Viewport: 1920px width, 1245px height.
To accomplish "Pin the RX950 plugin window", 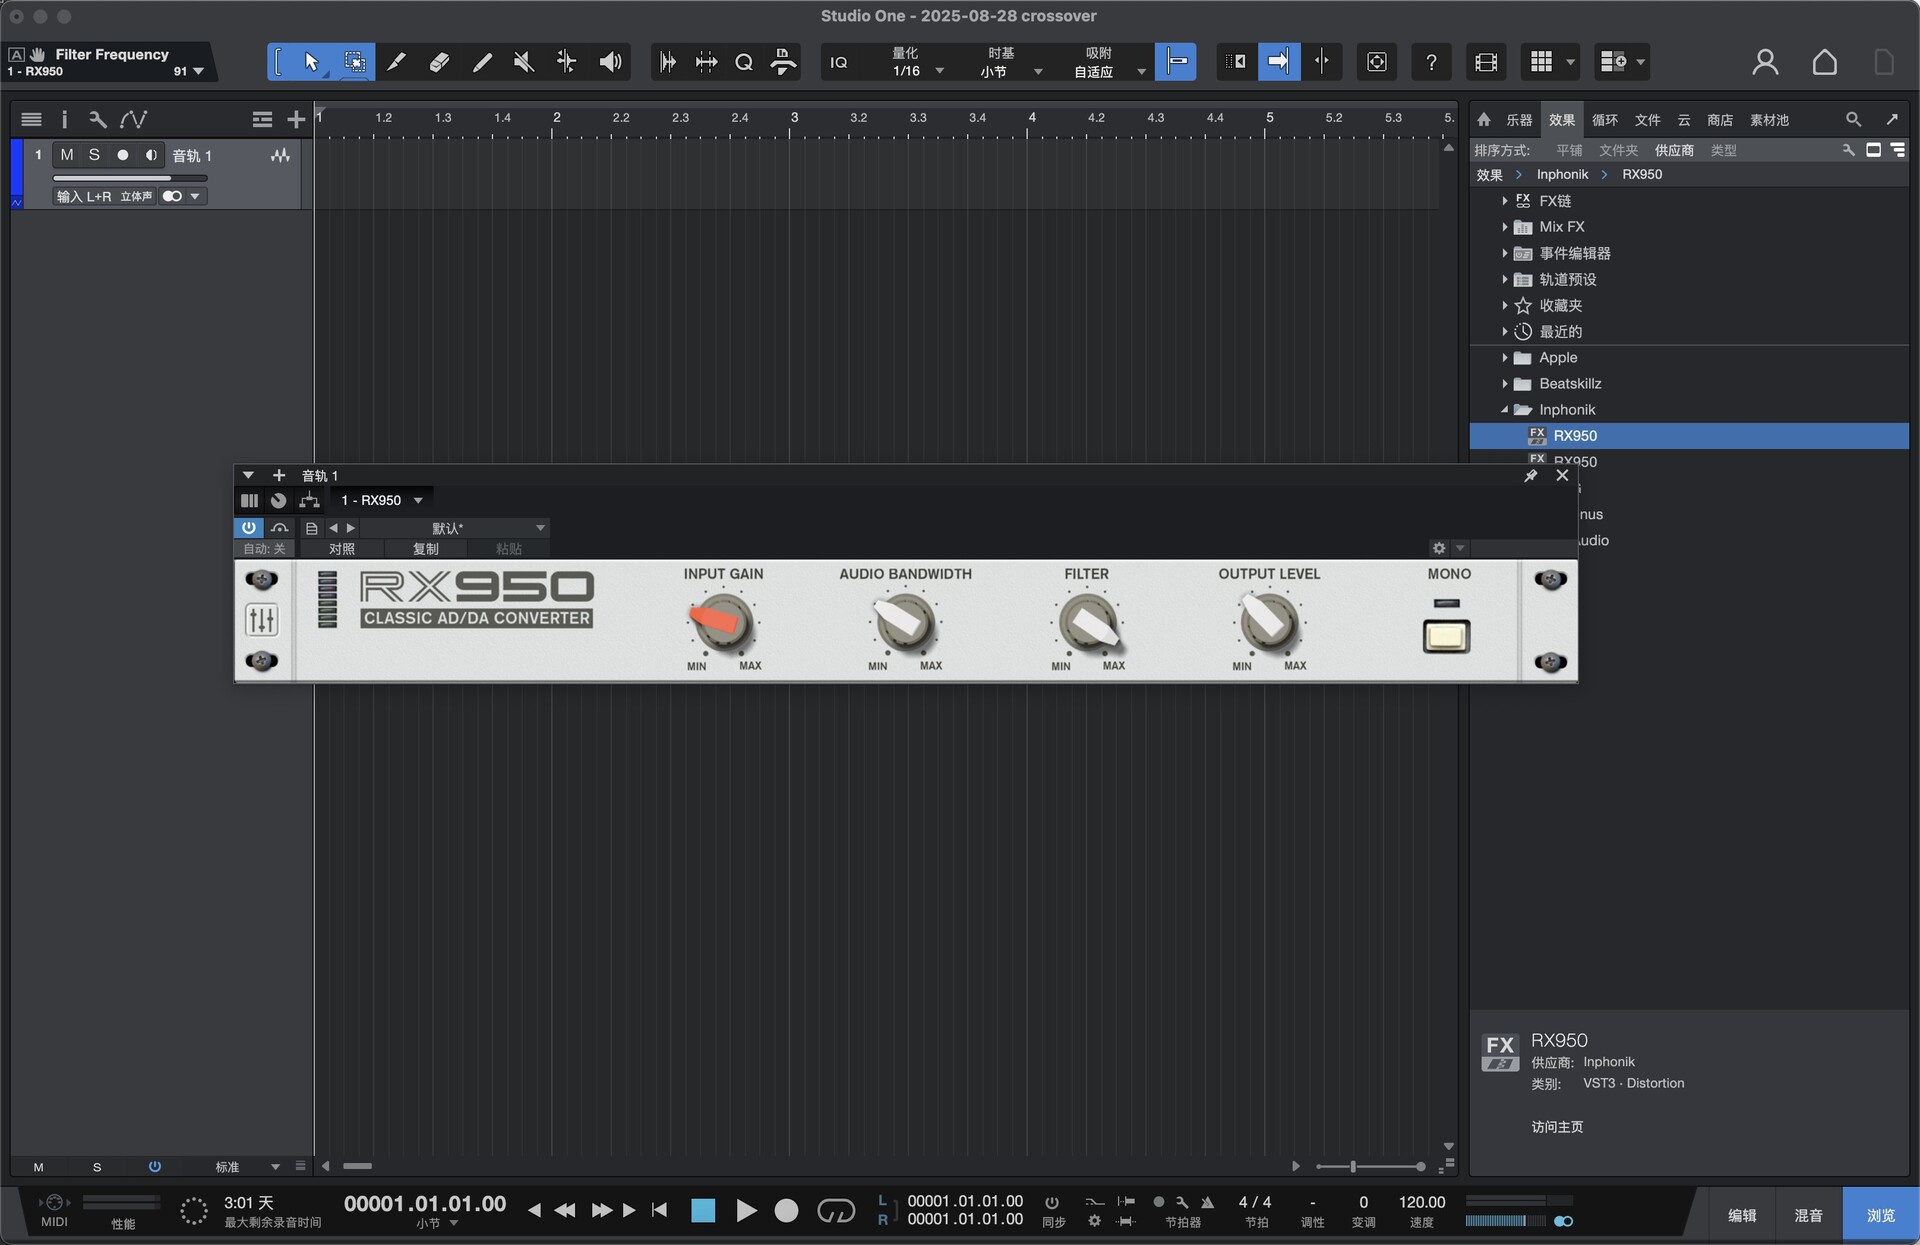I will tap(1530, 476).
